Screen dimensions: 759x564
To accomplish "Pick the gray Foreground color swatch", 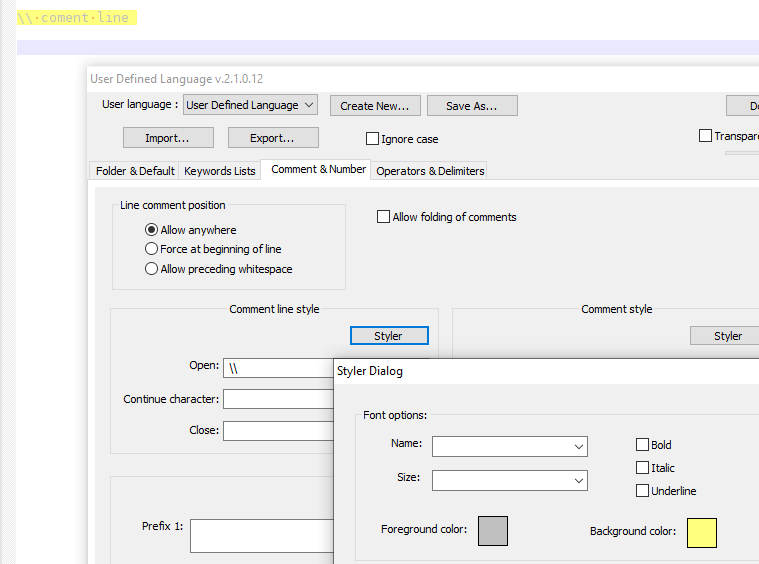I will [x=493, y=531].
